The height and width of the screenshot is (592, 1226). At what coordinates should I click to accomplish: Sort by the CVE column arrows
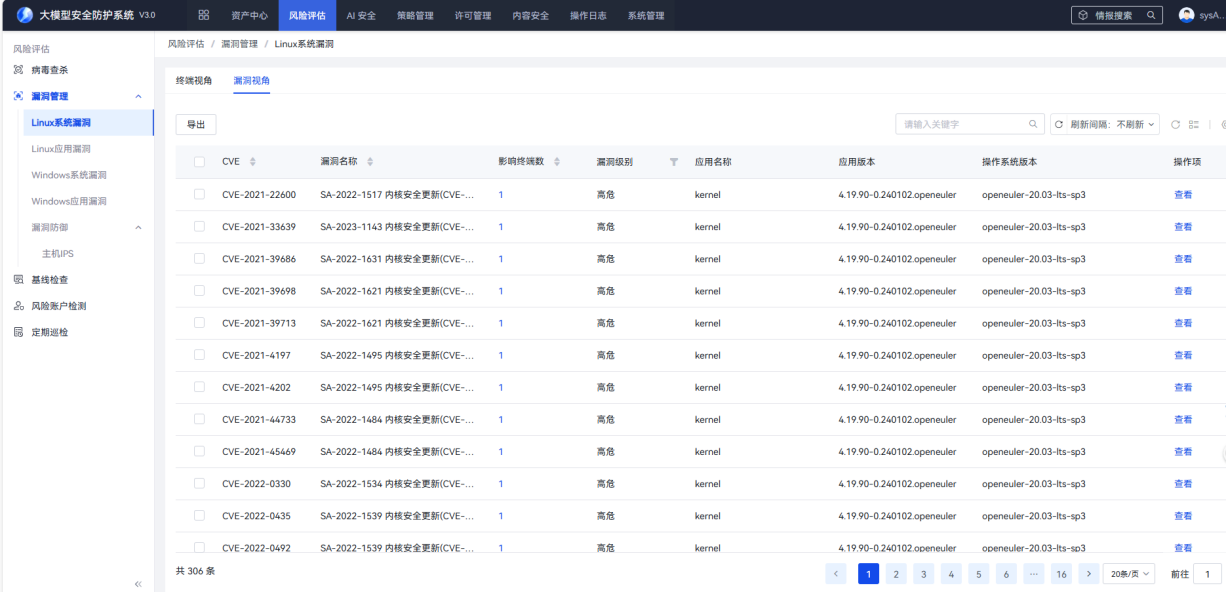pyautogui.click(x=253, y=162)
